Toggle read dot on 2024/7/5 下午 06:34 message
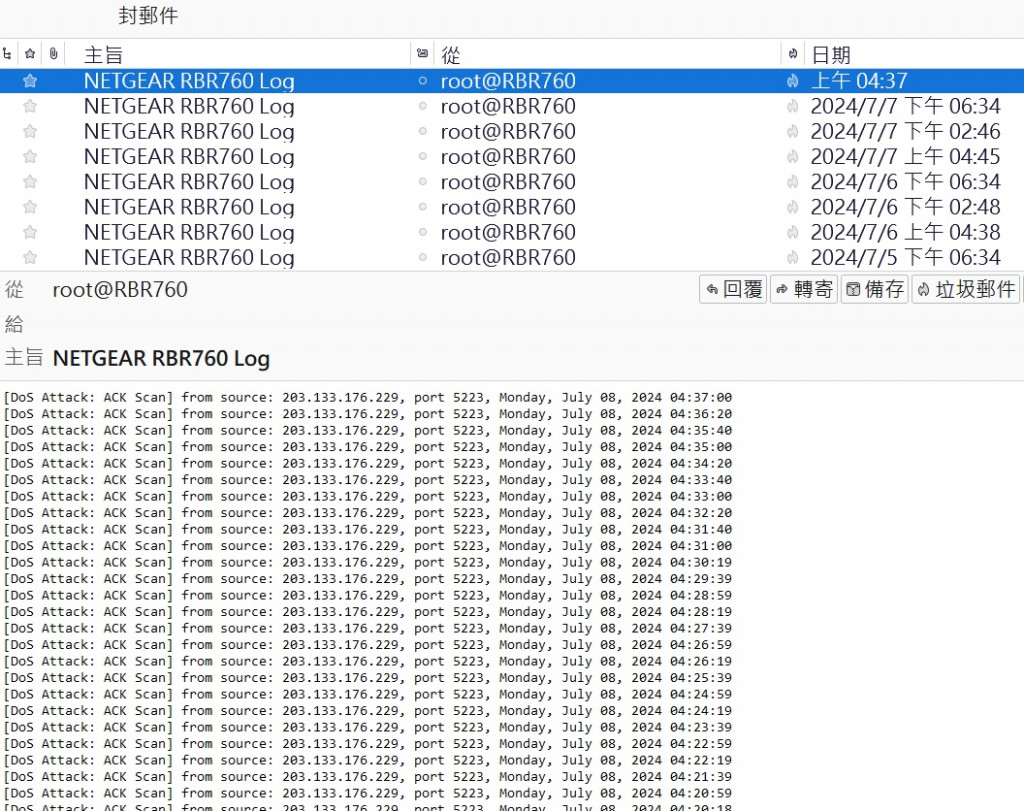1024x811 pixels. [423, 257]
